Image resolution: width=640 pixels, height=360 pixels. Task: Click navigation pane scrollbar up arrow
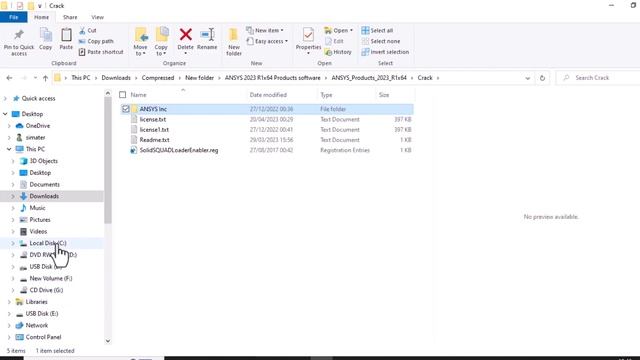(x=108, y=93)
